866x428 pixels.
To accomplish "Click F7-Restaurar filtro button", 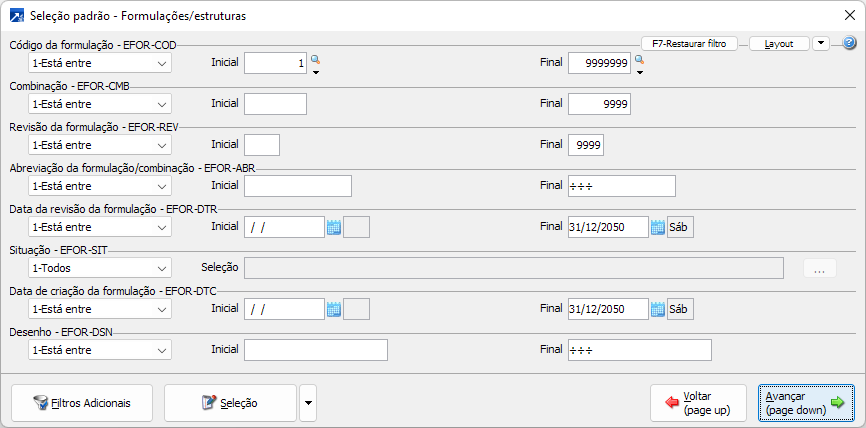I will click(x=689, y=44).
